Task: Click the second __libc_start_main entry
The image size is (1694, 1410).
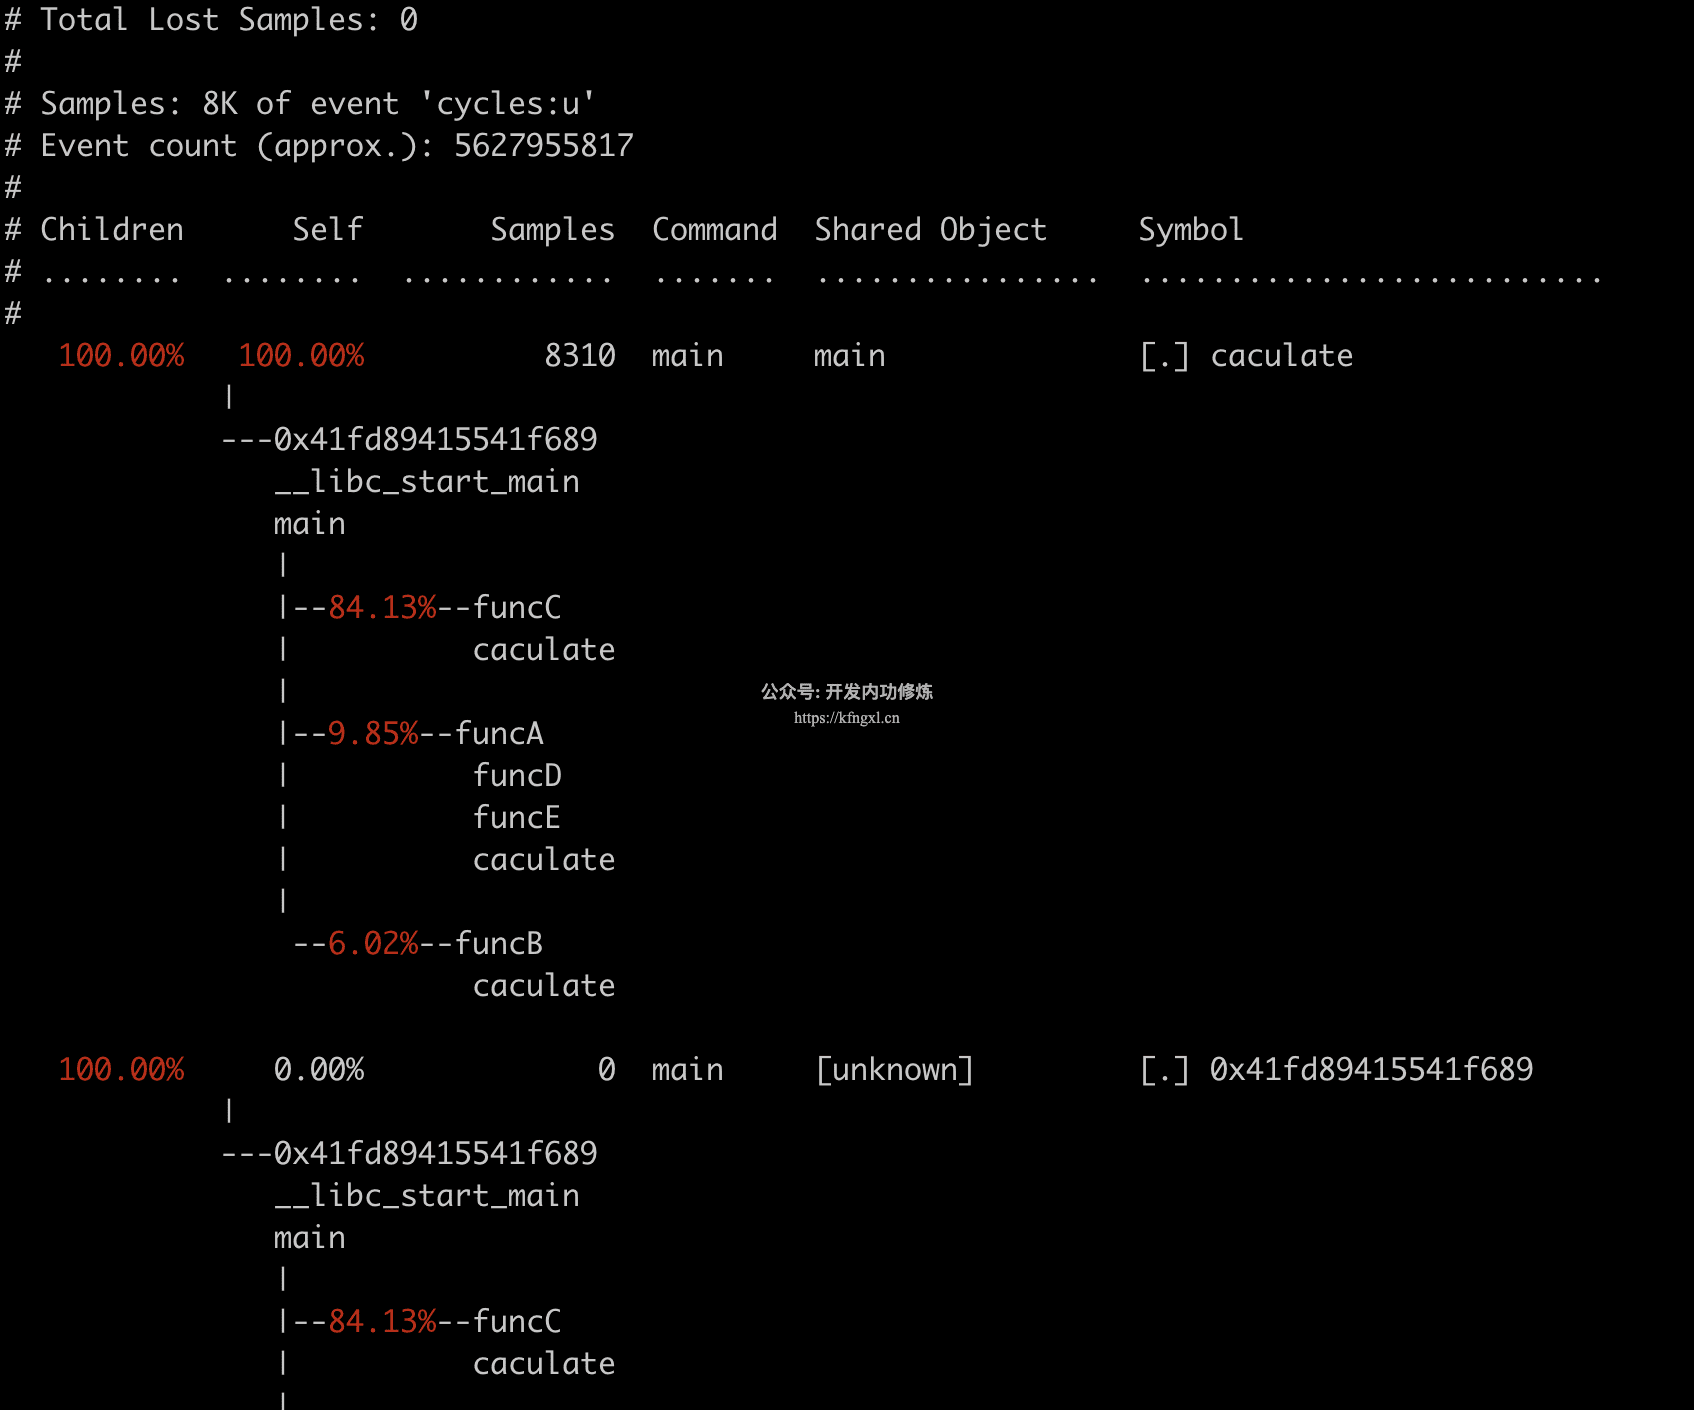Action: [427, 1195]
